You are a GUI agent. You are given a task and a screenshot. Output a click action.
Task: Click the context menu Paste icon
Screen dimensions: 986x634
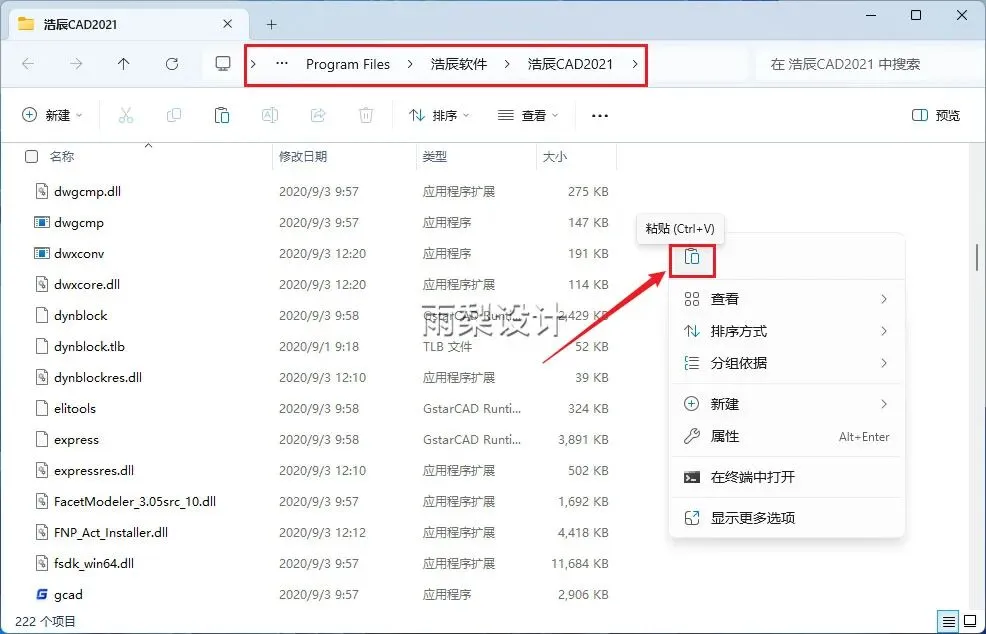pos(692,257)
